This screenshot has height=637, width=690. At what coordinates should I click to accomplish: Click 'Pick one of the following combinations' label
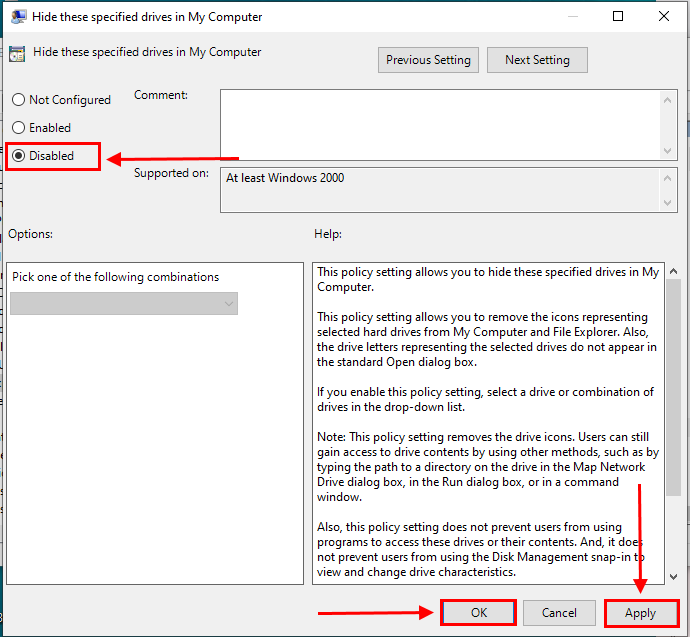coord(115,277)
